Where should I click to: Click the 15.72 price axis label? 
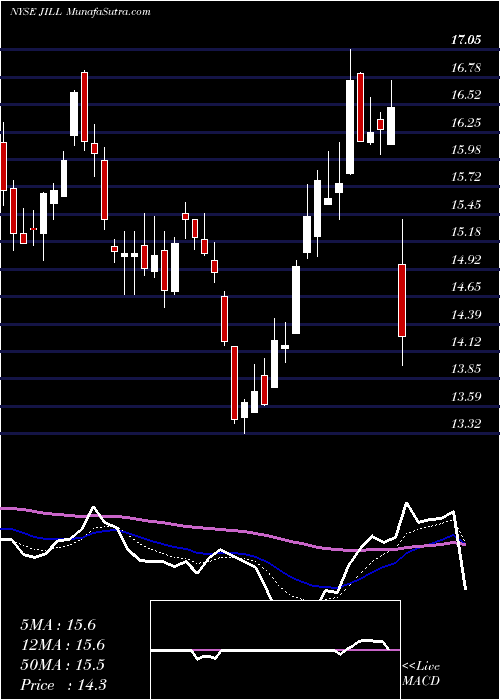pos(466,177)
